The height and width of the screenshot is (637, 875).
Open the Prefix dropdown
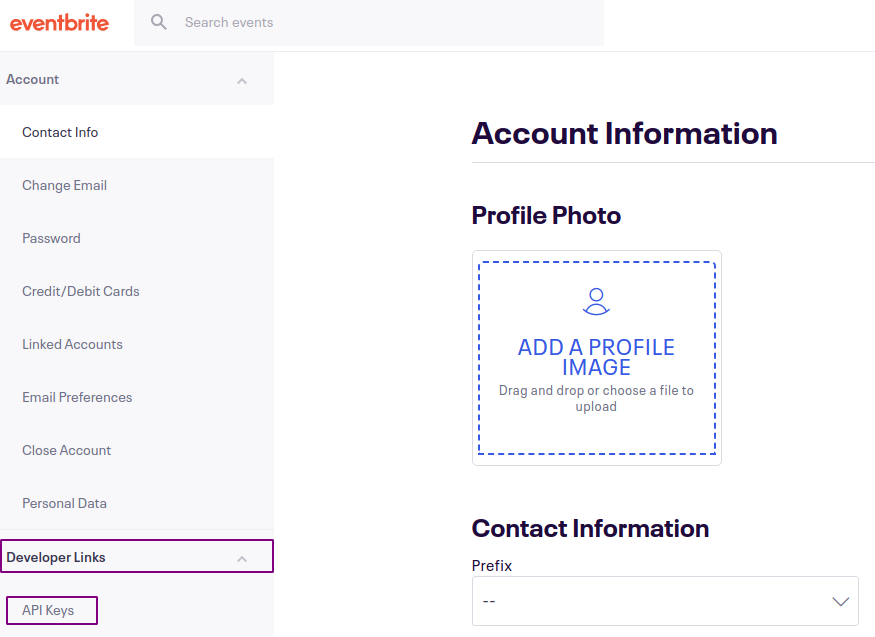pyautogui.click(x=664, y=600)
